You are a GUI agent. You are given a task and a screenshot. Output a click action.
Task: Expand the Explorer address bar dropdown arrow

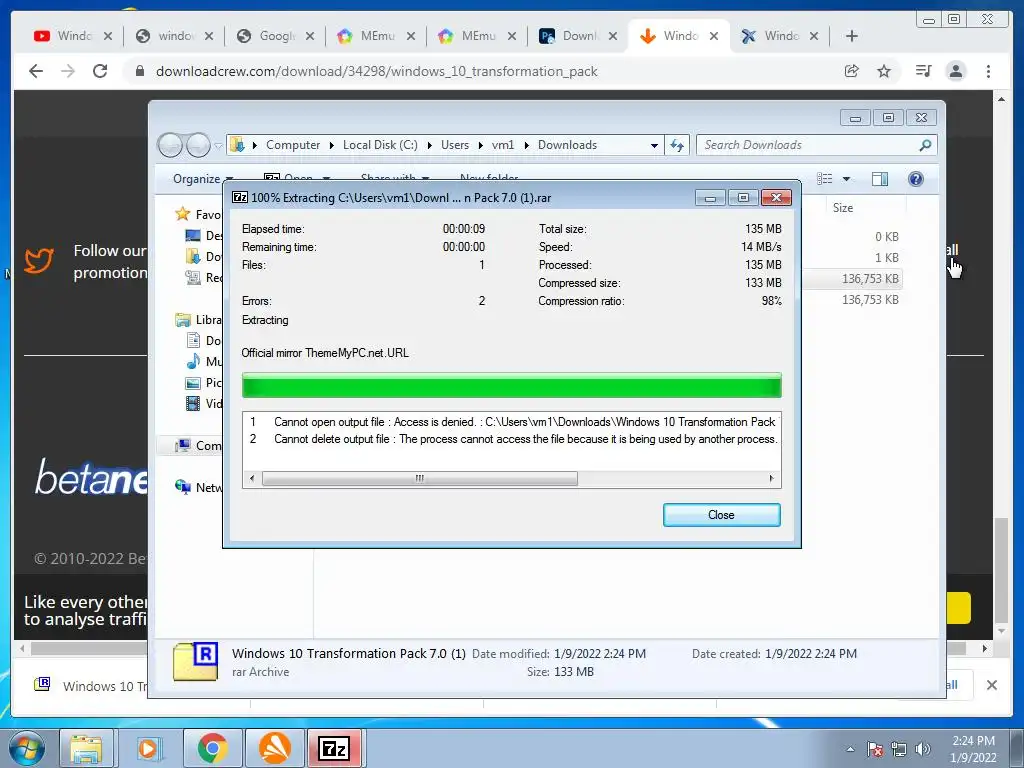click(x=654, y=146)
